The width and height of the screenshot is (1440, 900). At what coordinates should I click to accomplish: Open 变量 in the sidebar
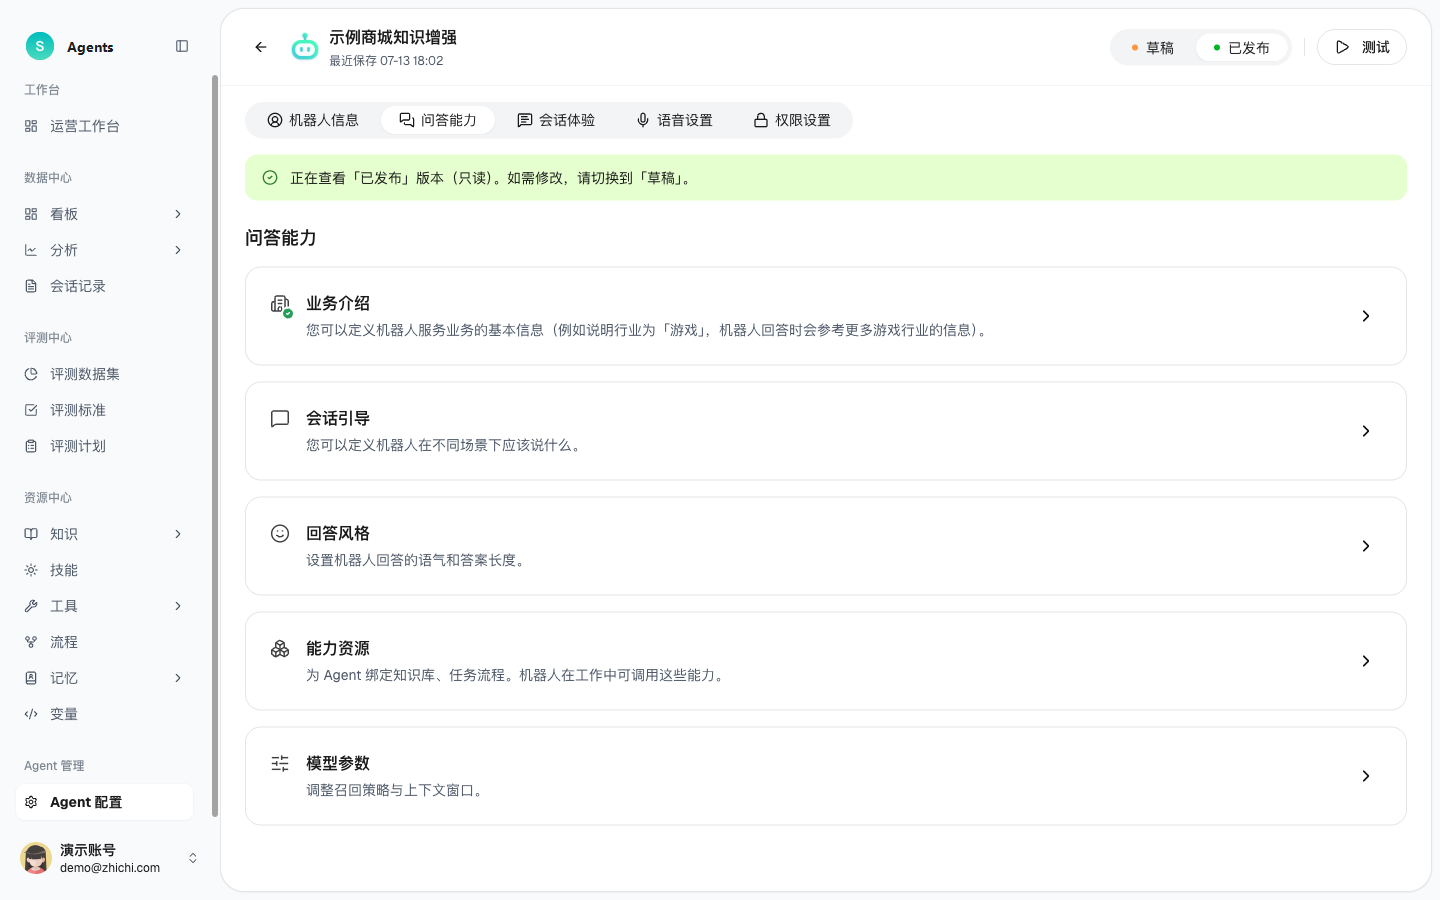(x=104, y=714)
